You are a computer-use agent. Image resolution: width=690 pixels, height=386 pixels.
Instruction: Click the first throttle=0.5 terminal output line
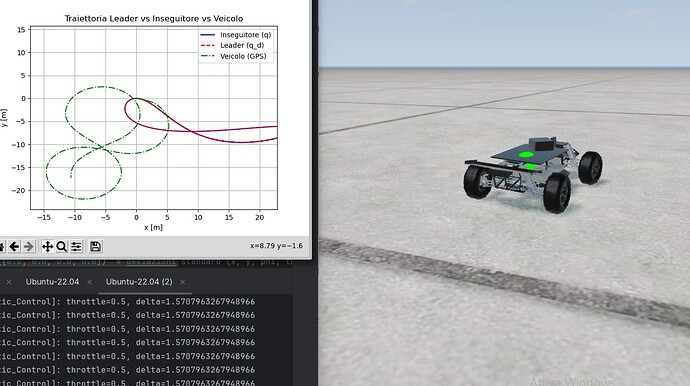click(128, 301)
